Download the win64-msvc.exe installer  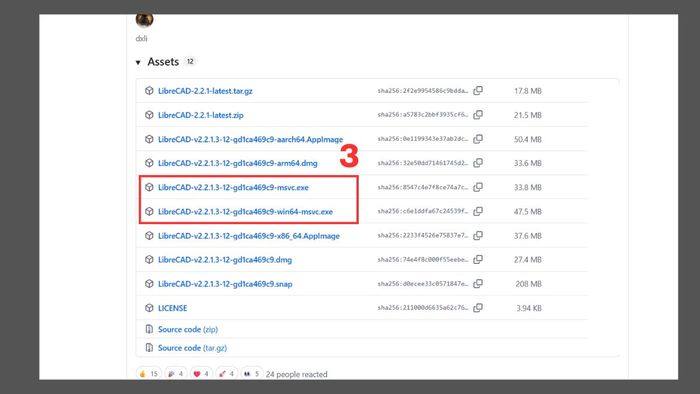pyautogui.click(x=245, y=212)
